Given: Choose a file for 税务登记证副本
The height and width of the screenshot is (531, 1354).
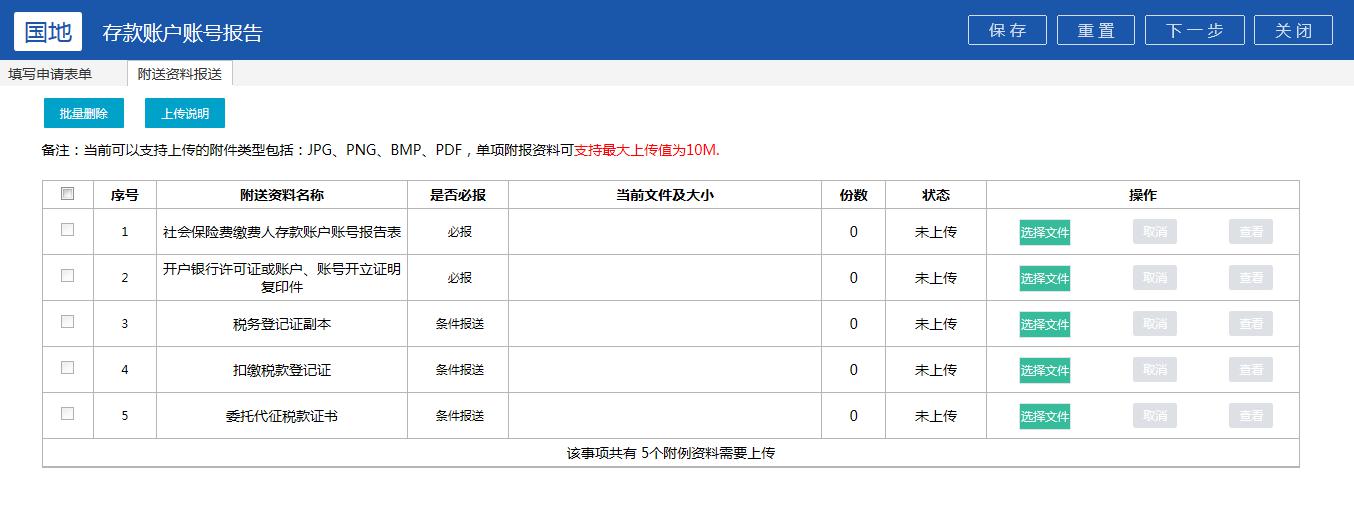Looking at the screenshot, I should (1045, 324).
